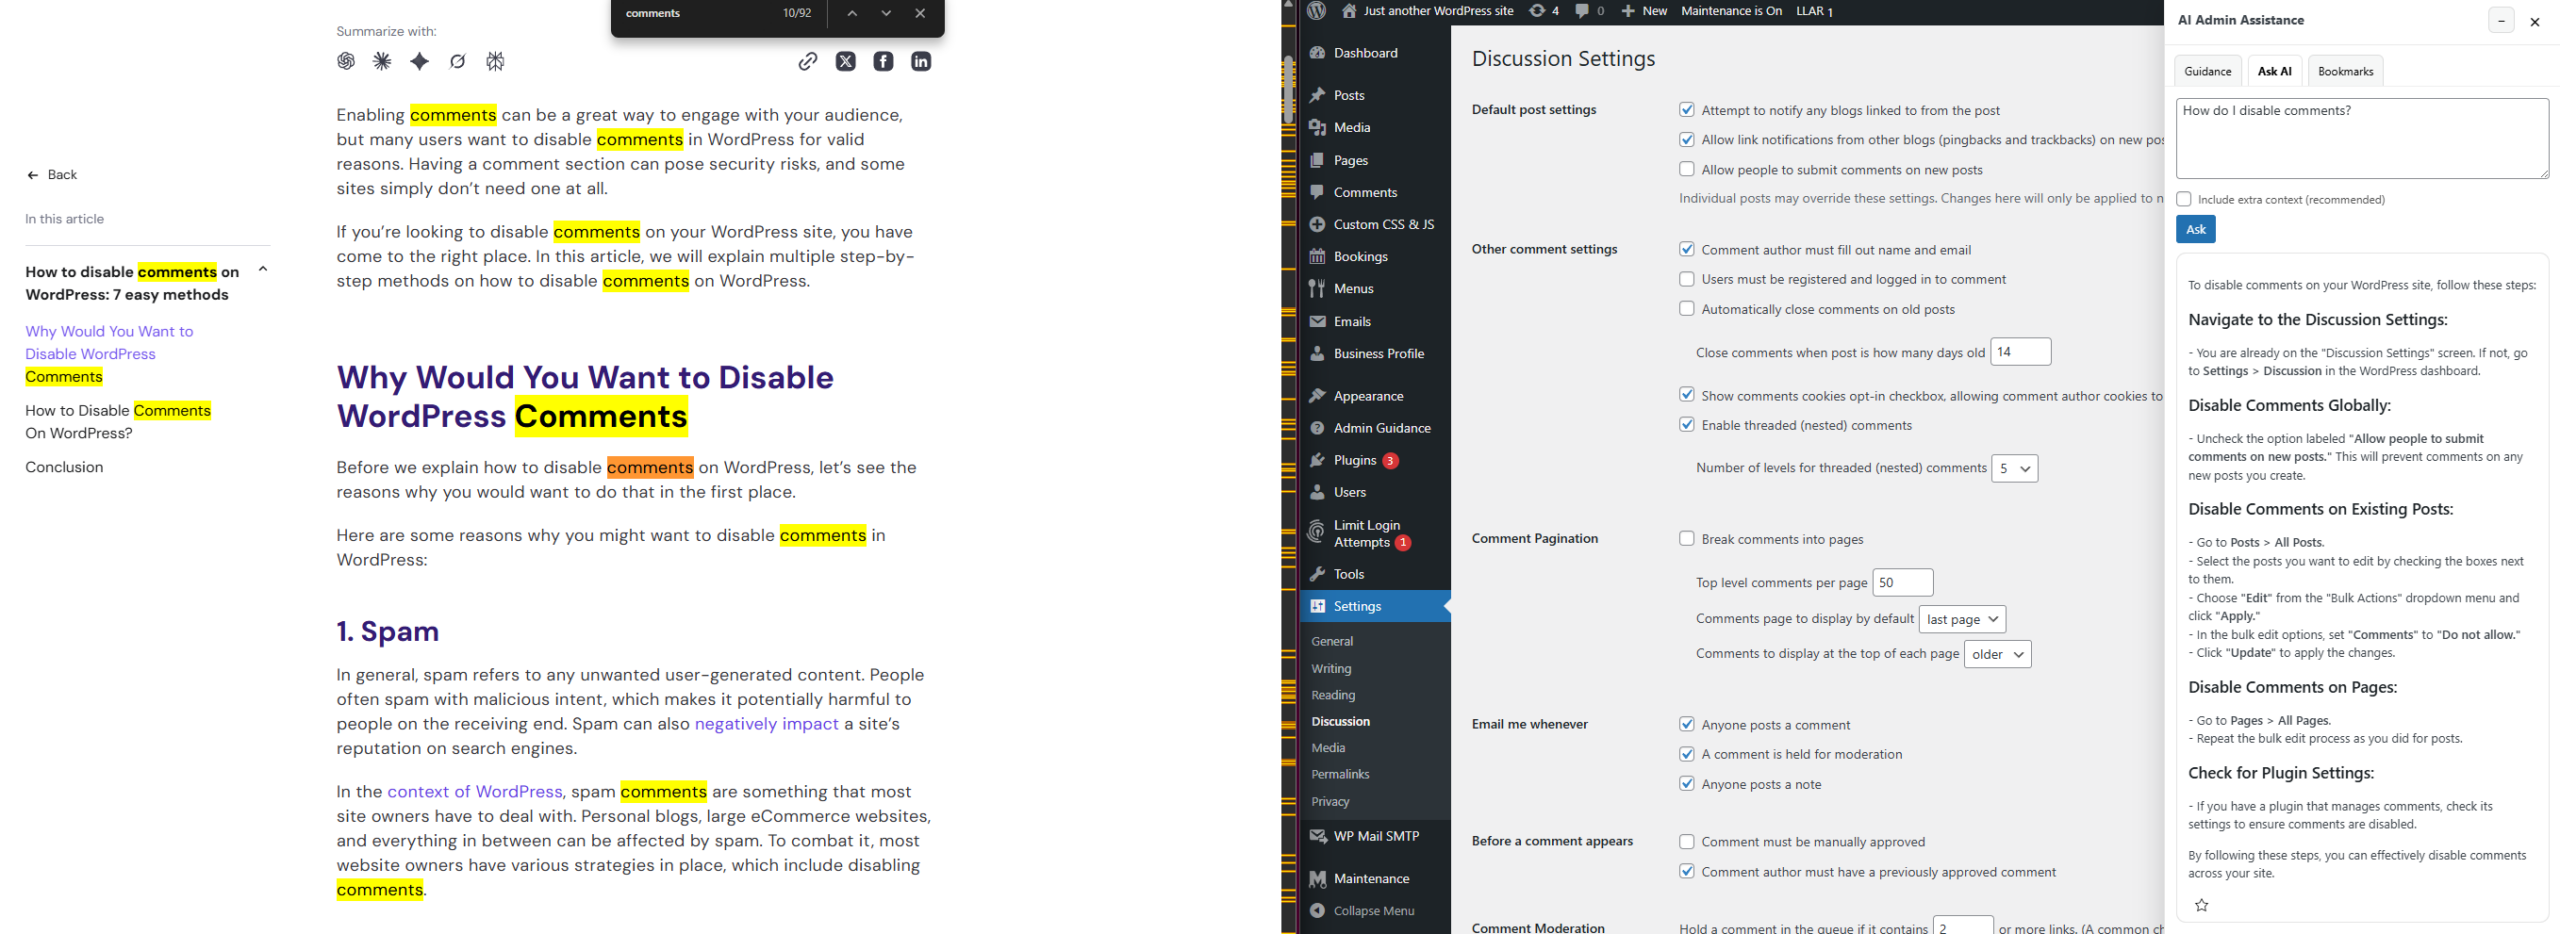Open Dashboard in admin sidebar

[1375, 53]
